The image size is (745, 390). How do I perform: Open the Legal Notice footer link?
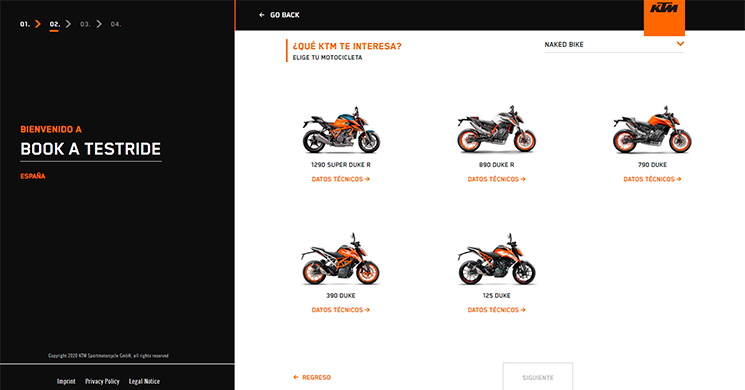coord(144,381)
